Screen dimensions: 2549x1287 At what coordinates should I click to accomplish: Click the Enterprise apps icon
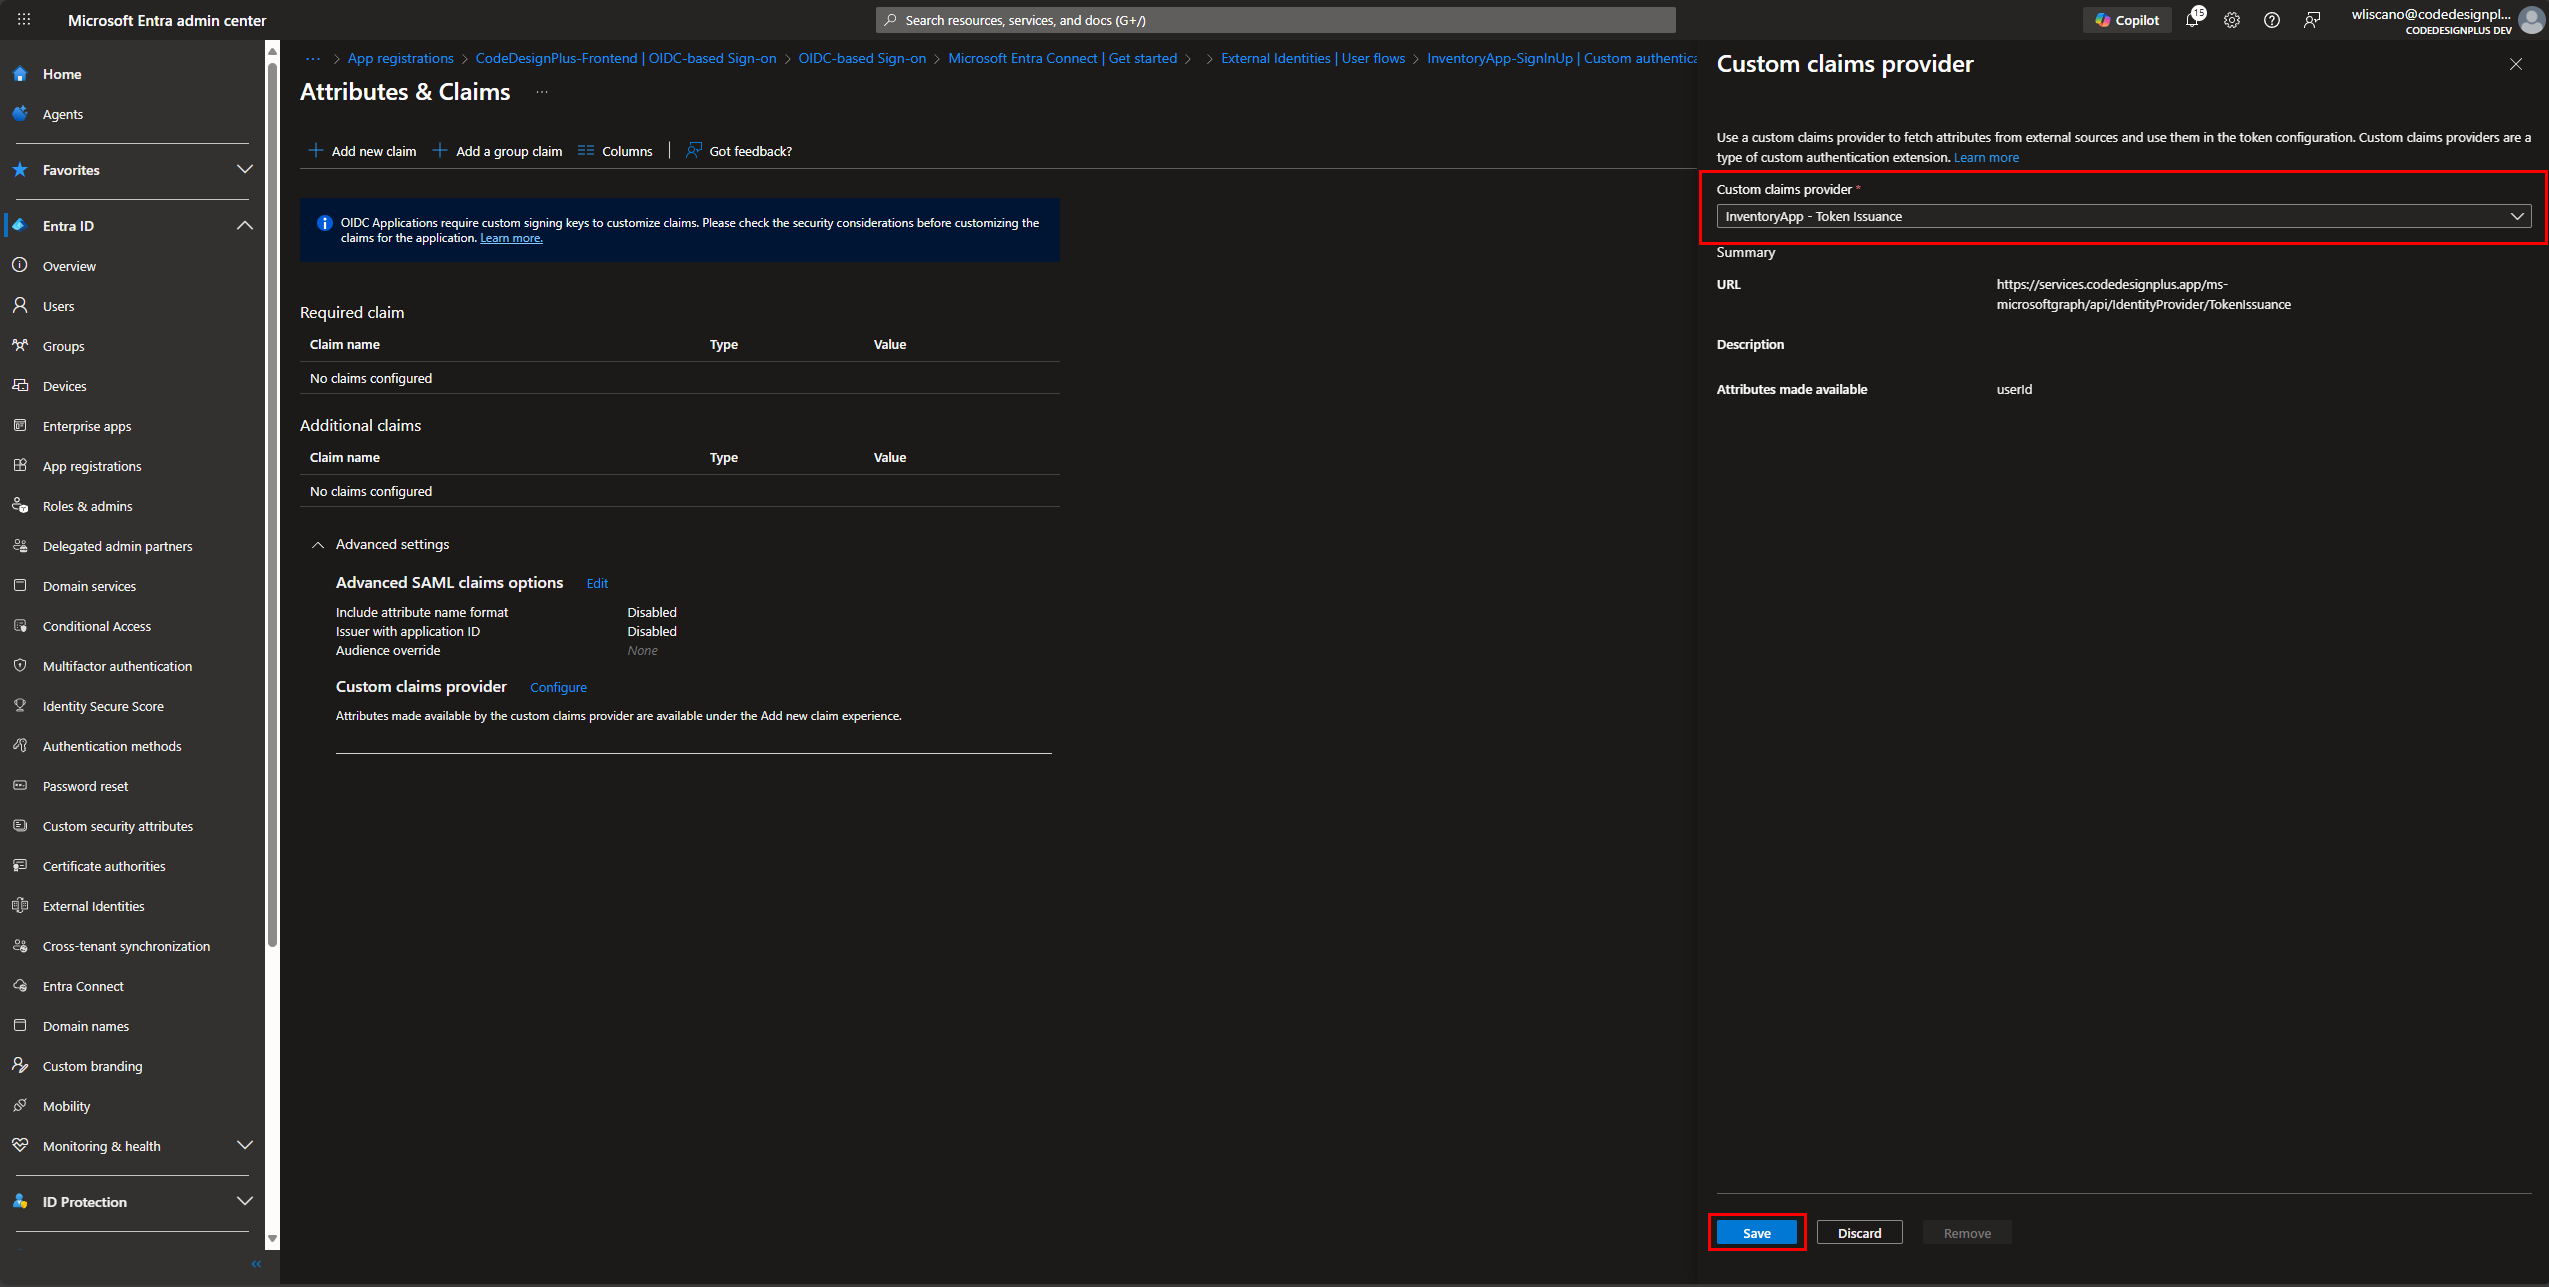click(20, 426)
